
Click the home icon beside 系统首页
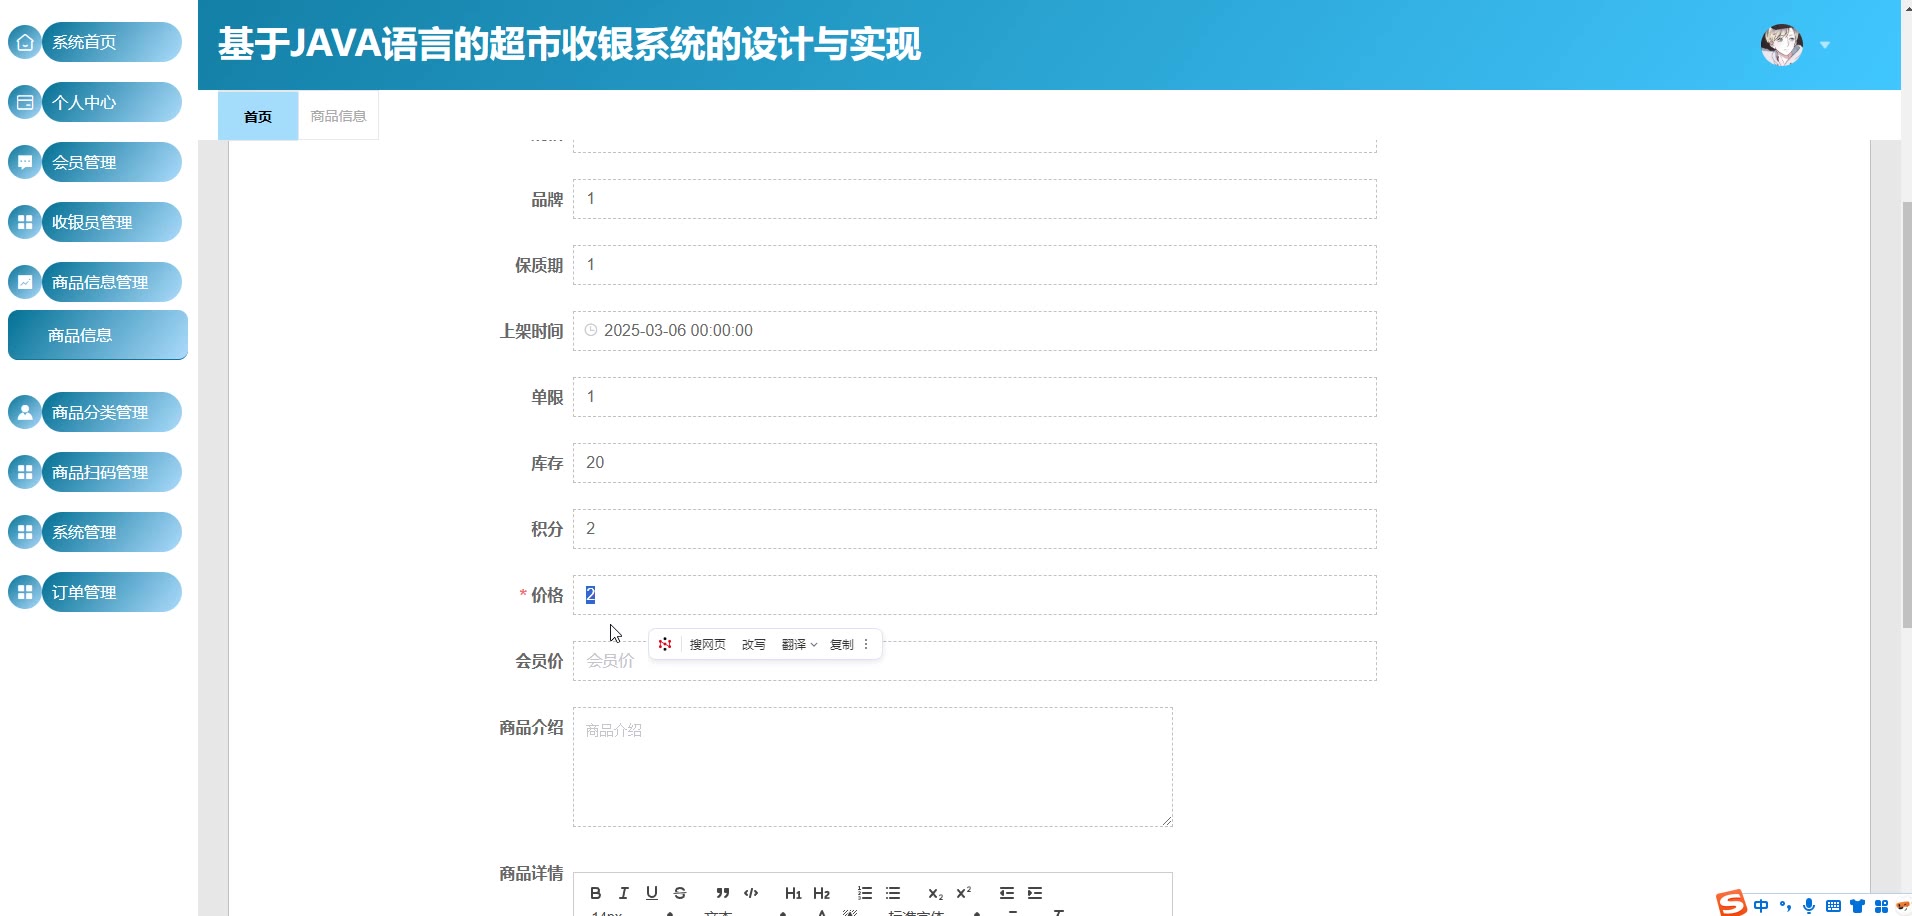click(25, 42)
